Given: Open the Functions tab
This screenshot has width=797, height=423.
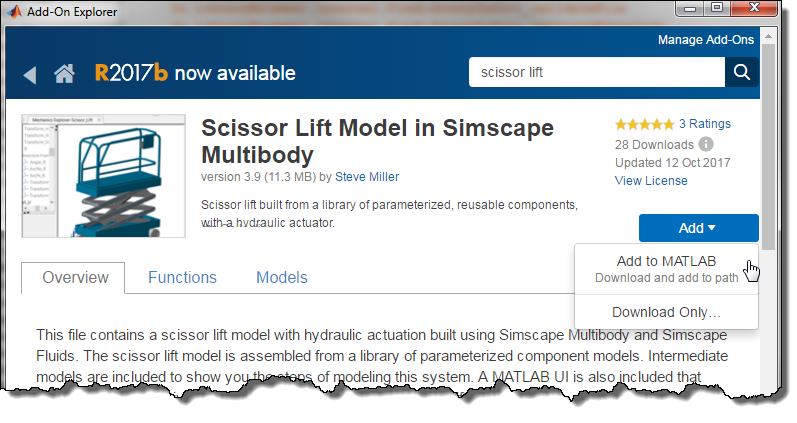Looking at the screenshot, I should point(182,278).
